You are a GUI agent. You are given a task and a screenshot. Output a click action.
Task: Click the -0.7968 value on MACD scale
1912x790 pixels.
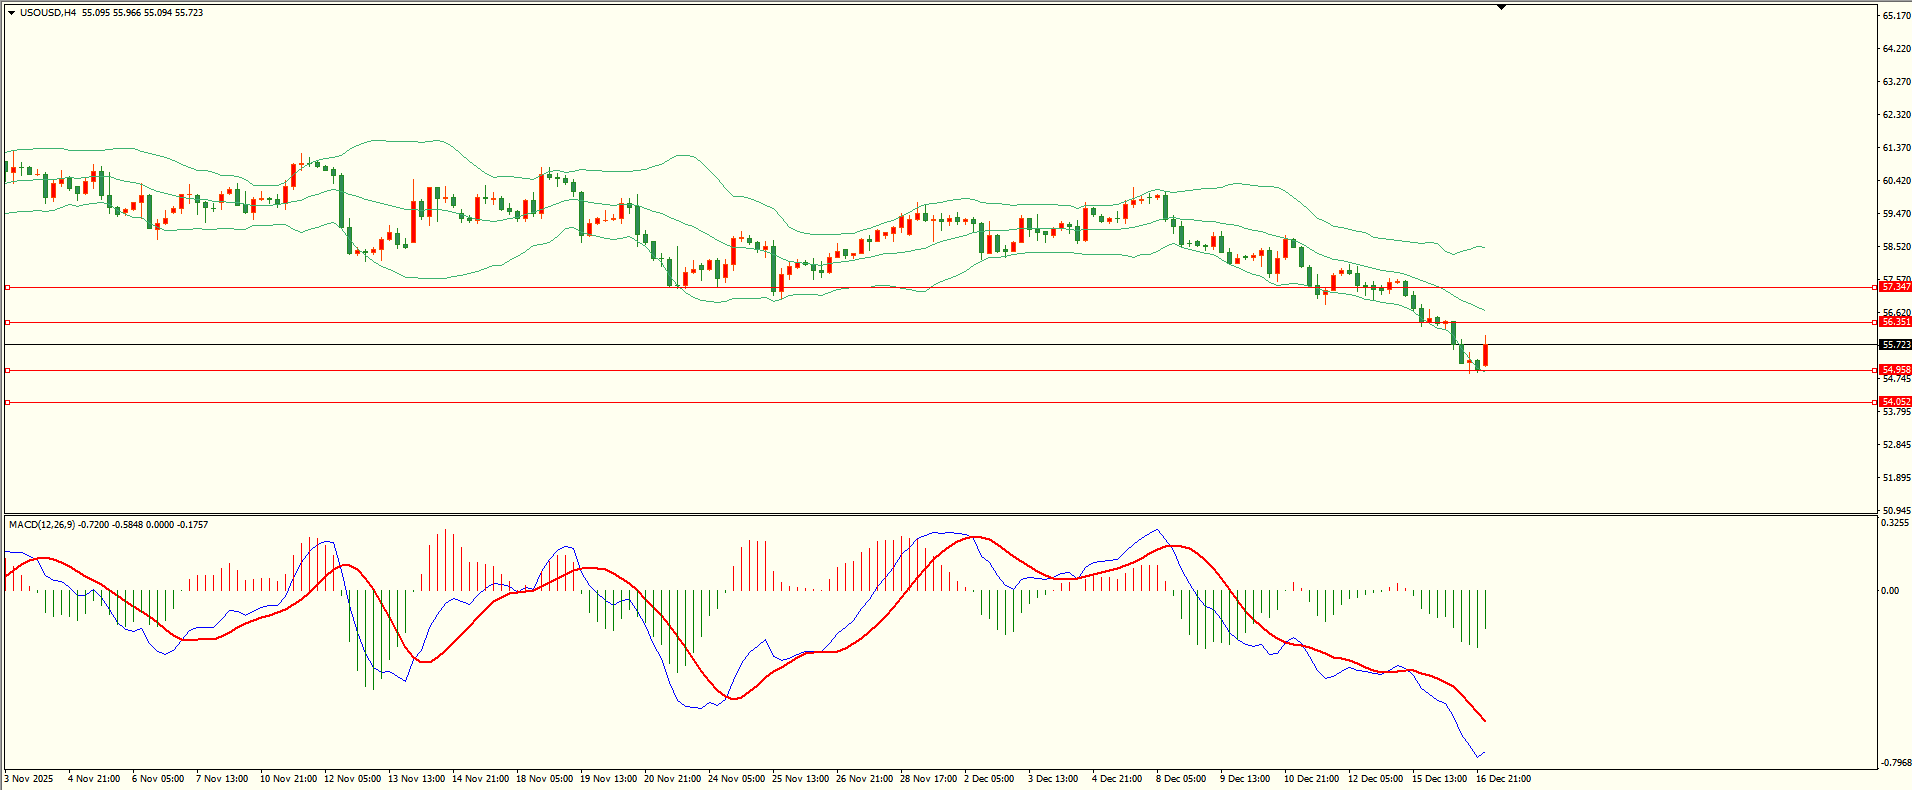[x=1896, y=763]
